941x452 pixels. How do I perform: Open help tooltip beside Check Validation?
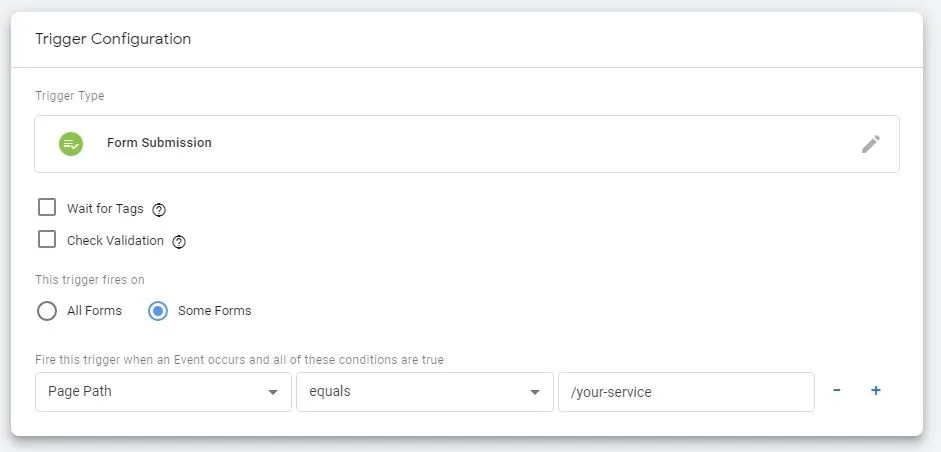pyautogui.click(x=179, y=242)
